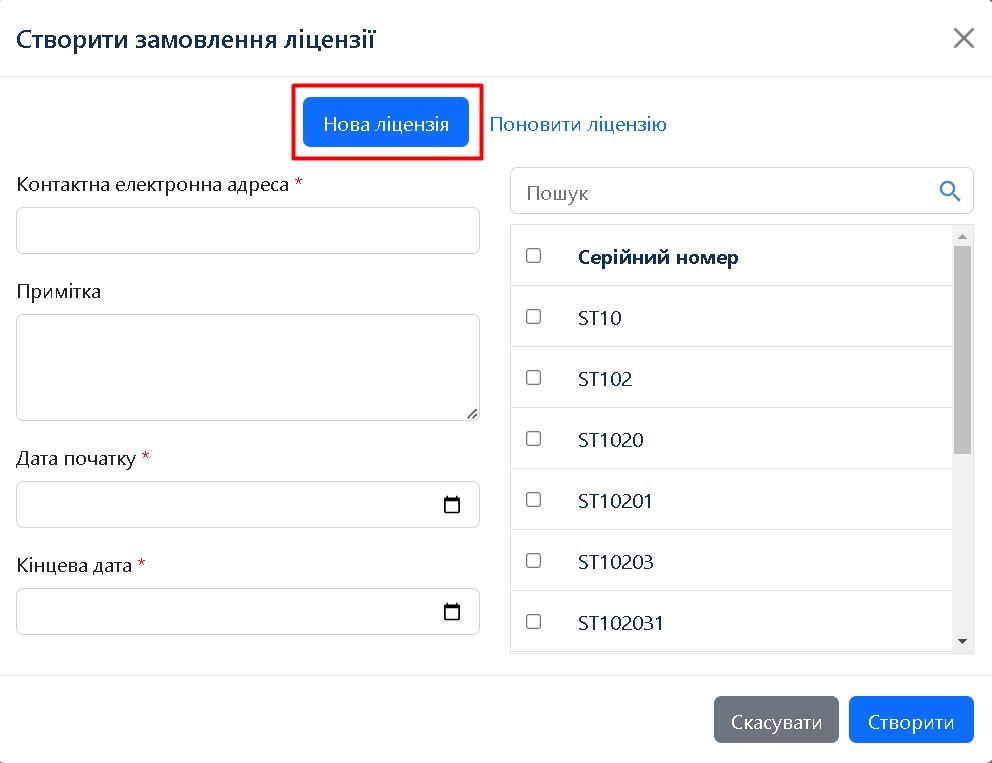This screenshot has width=992, height=763.
Task: Select the ST102 checkbox
Action: (533, 378)
